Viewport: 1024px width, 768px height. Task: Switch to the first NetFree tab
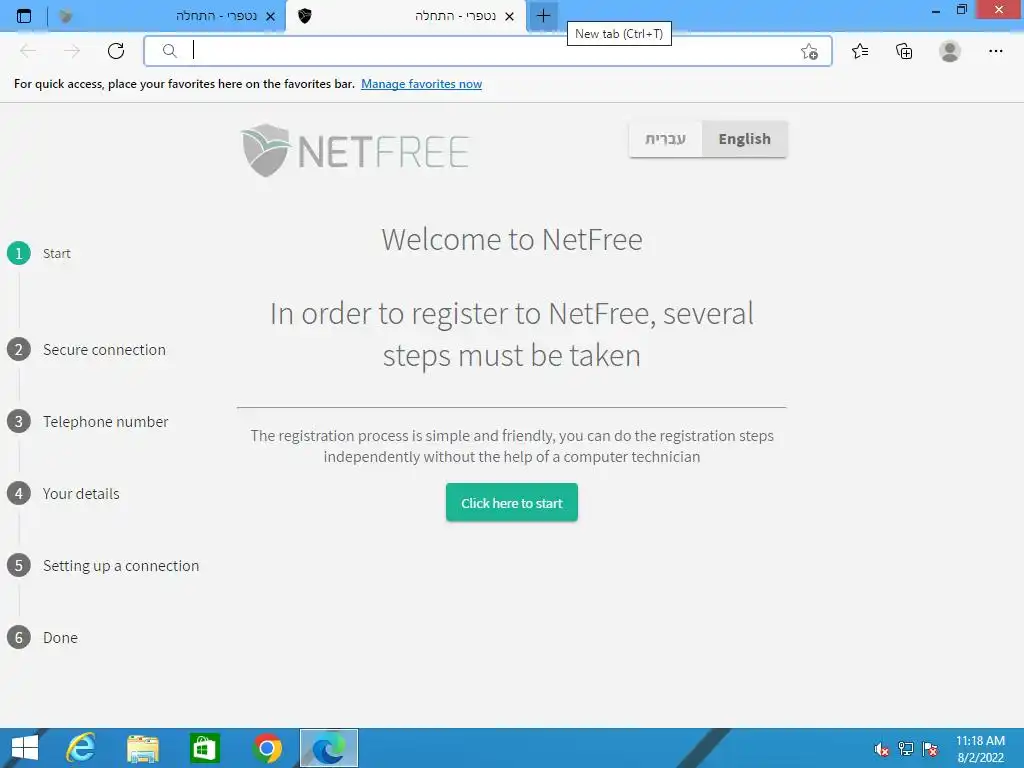168,16
